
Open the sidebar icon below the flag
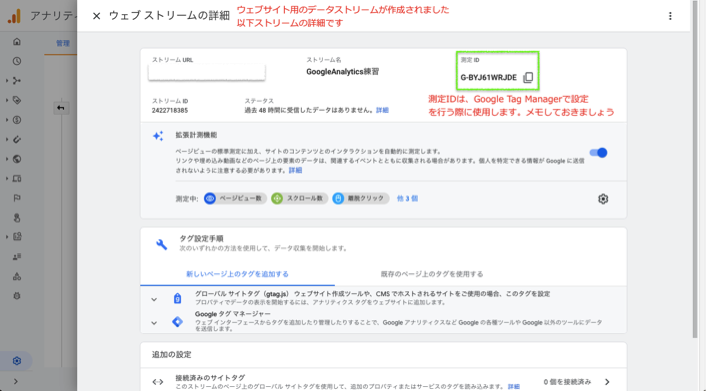coord(17,218)
